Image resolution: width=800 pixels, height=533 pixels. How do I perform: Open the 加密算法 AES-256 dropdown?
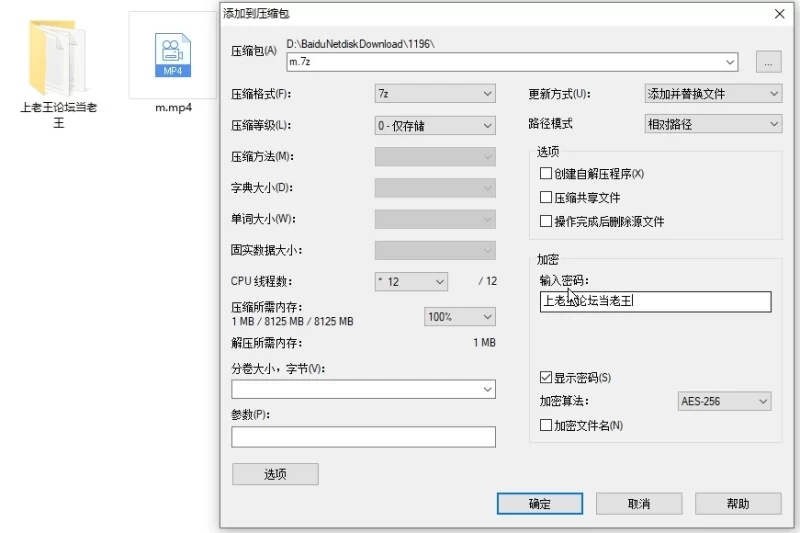tap(724, 401)
